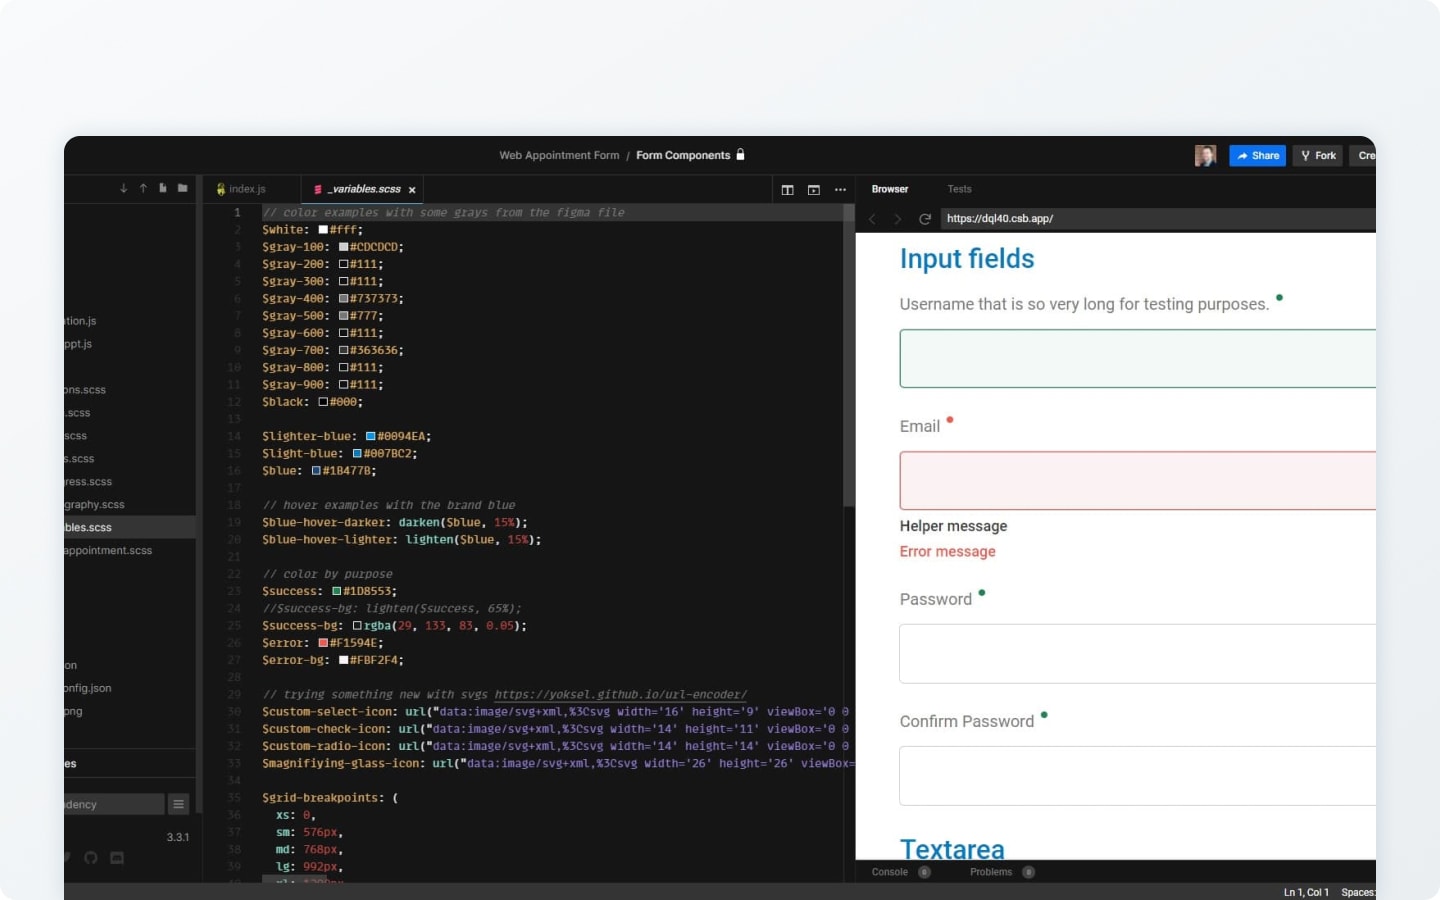Close the _variables.scss tab

point(412,190)
